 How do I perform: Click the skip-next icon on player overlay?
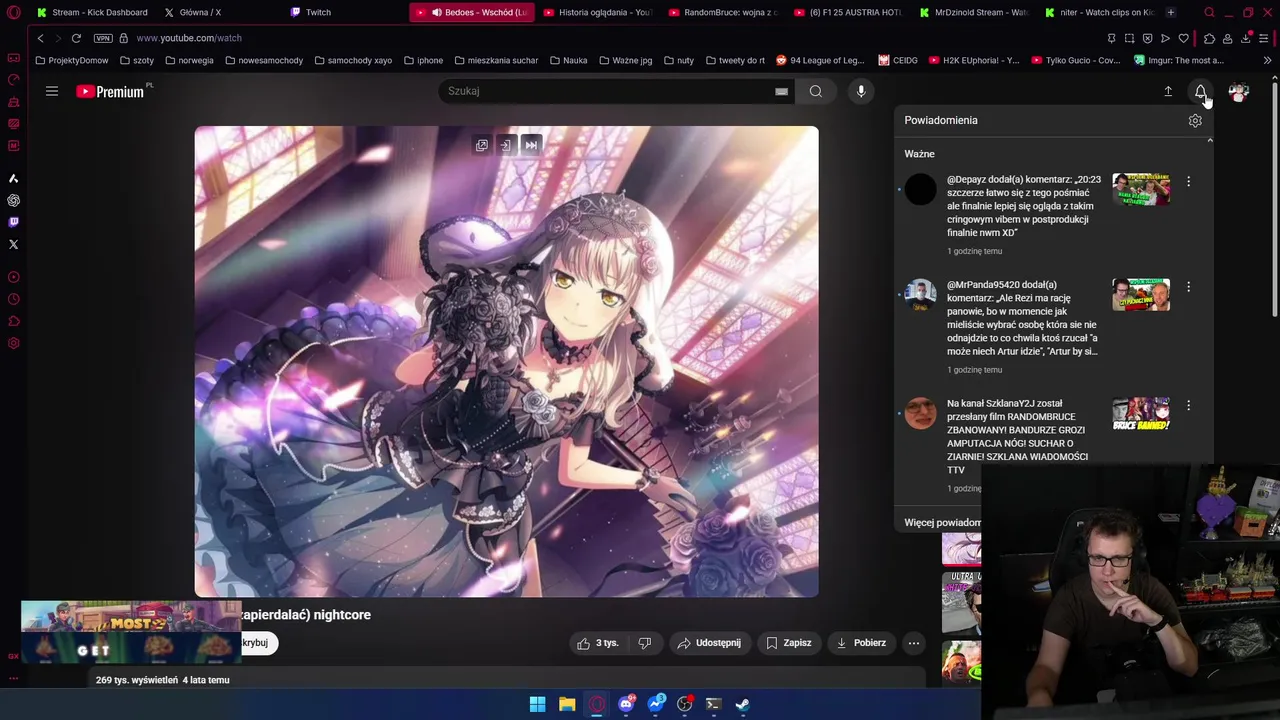[532, 145]
